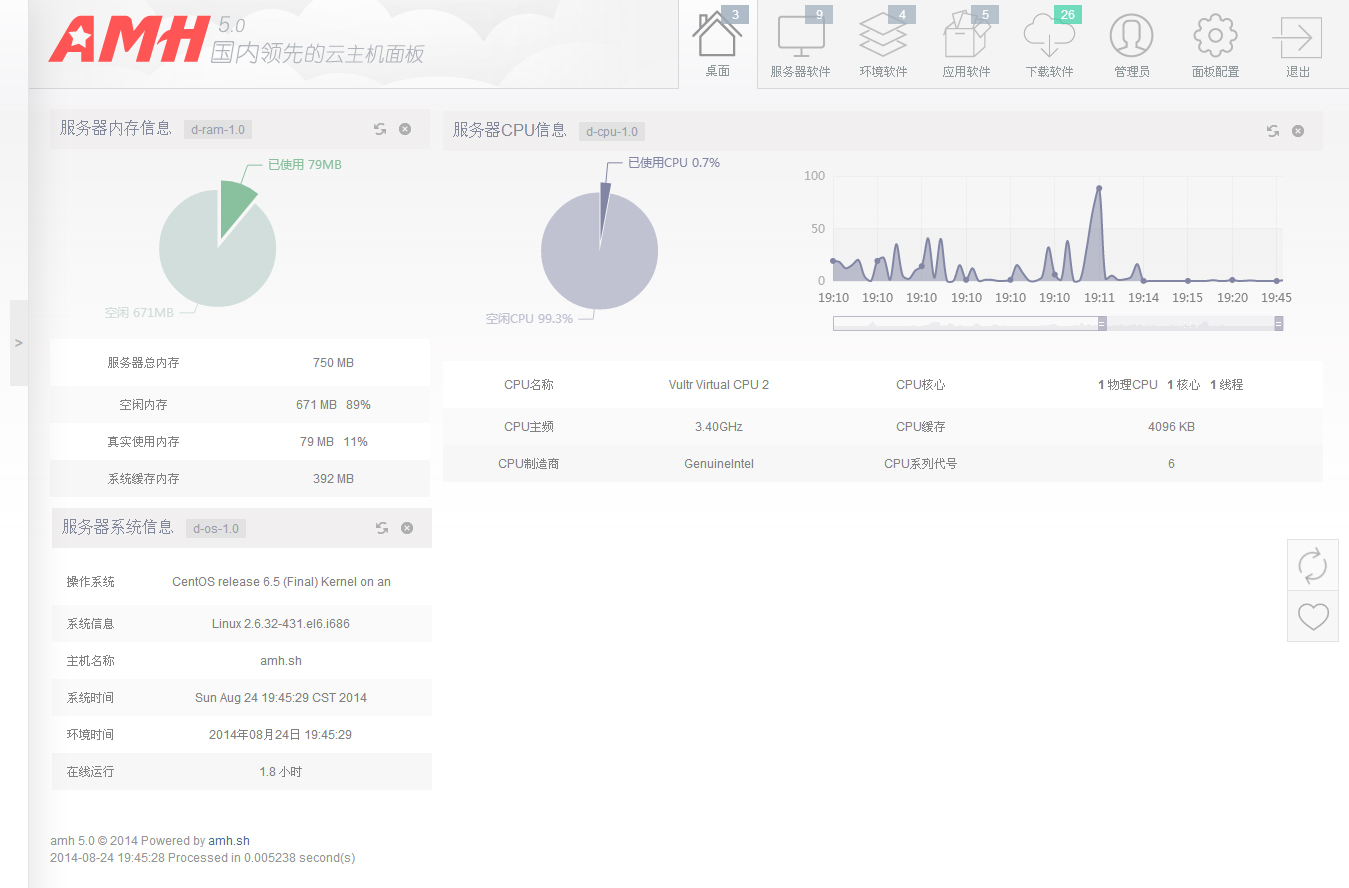Open the amh.sh link in the footer

(x=228, y=840)
